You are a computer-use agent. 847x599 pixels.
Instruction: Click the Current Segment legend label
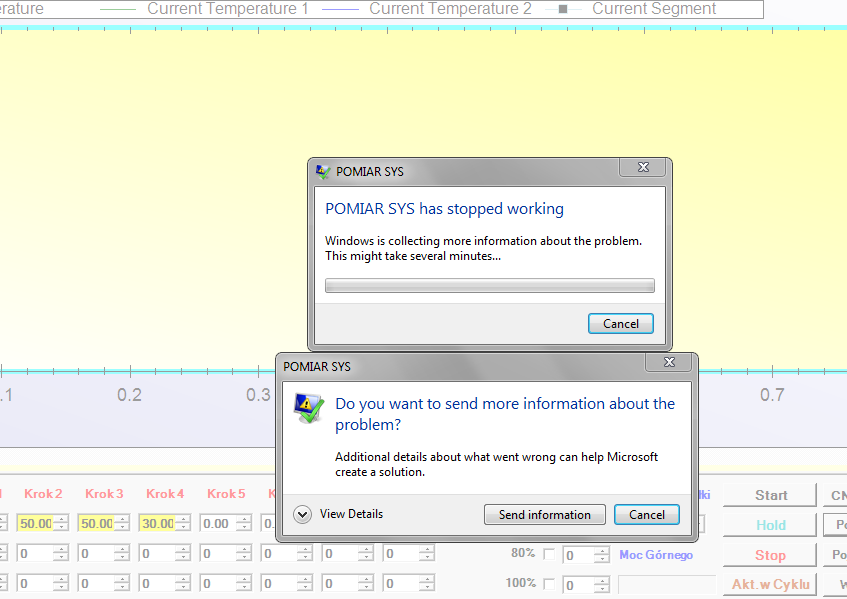[x=654, y=9]
